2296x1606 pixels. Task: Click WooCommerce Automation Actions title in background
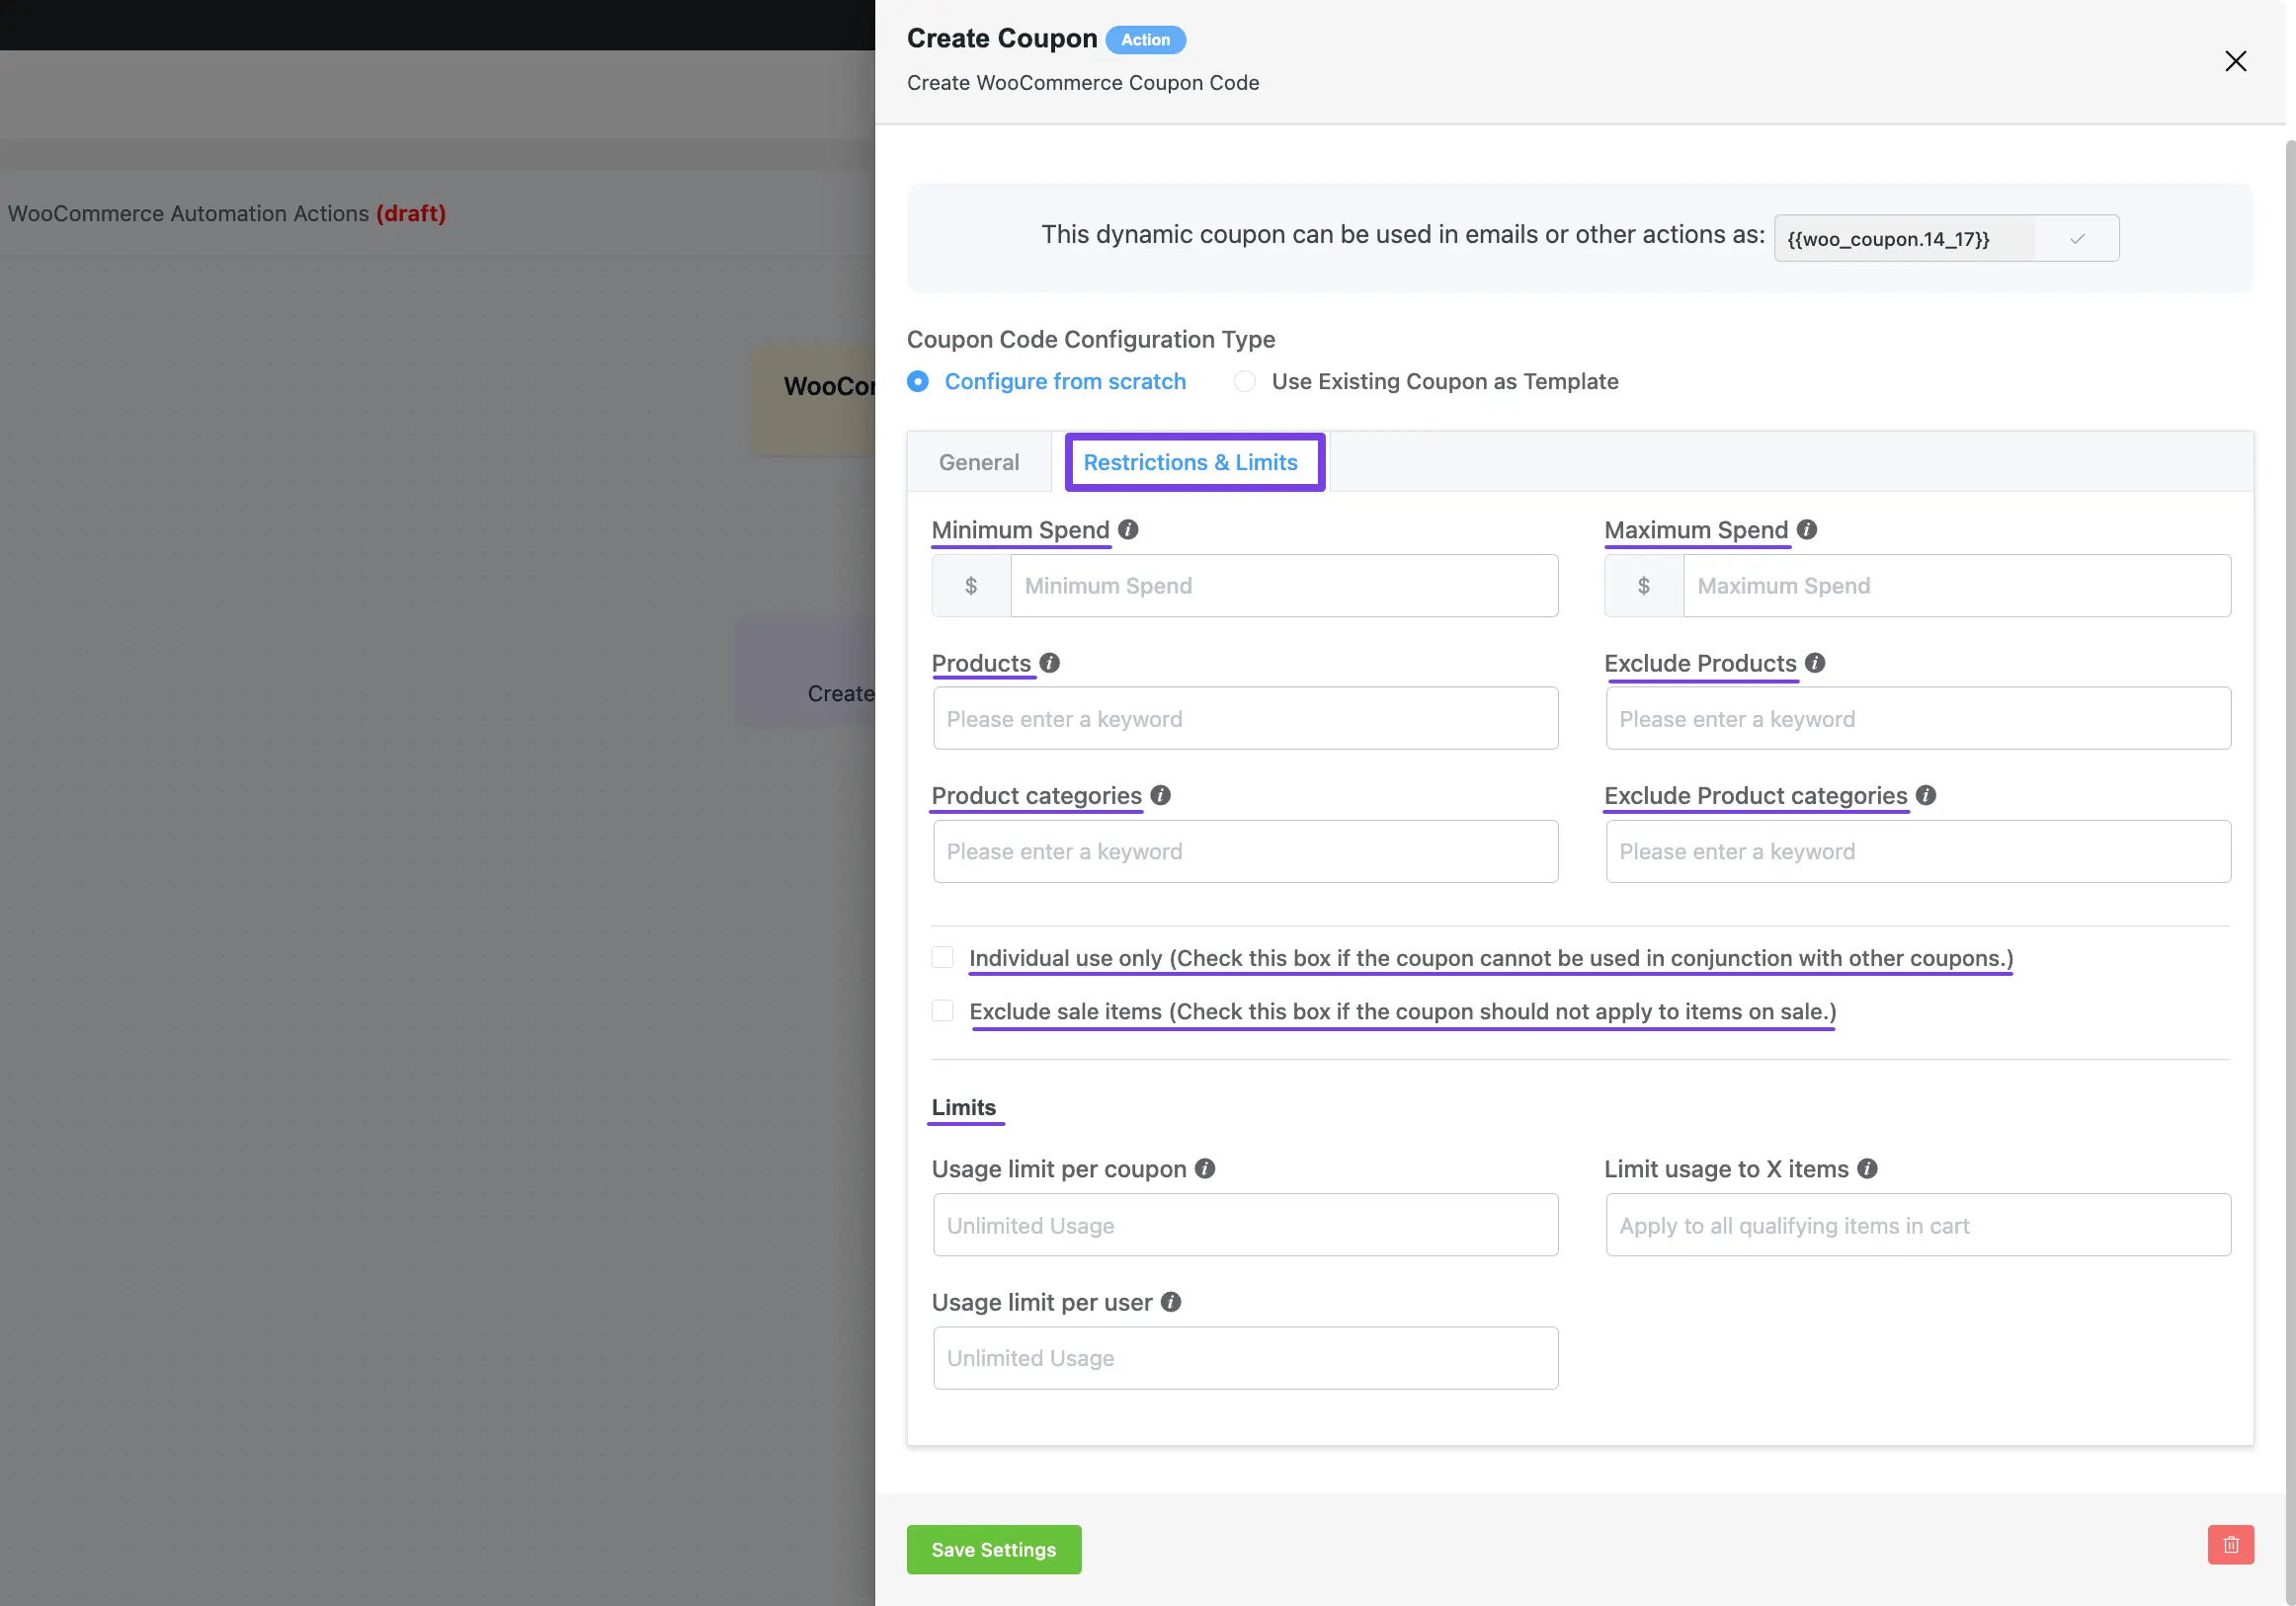click(188, 213)
